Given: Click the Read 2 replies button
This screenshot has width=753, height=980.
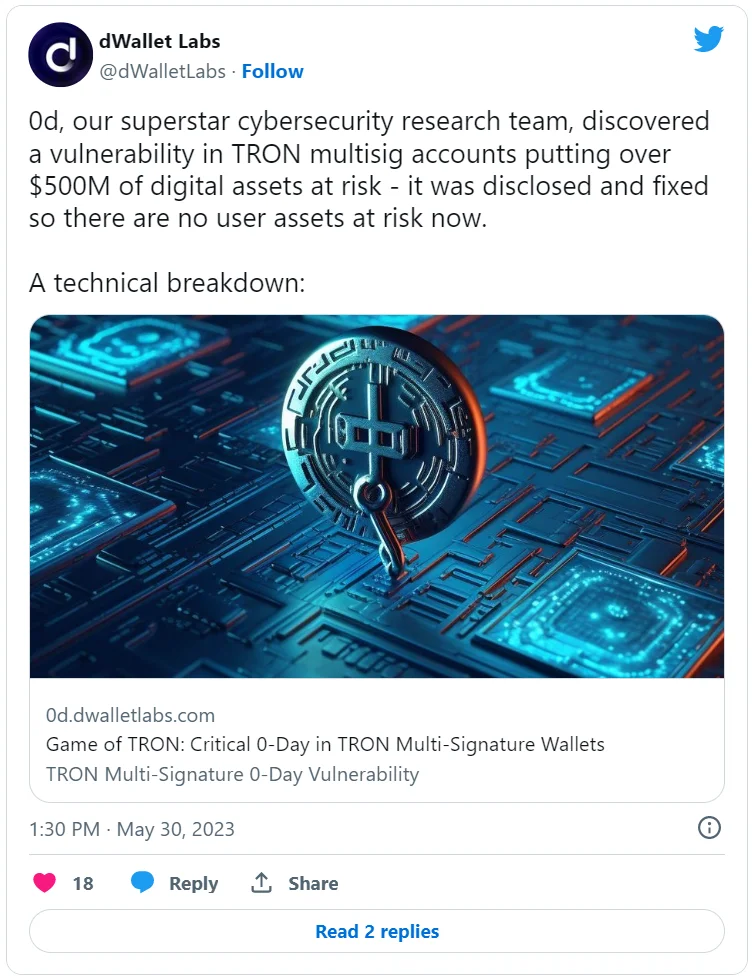Looking at the screenshot, I should 376,931.
